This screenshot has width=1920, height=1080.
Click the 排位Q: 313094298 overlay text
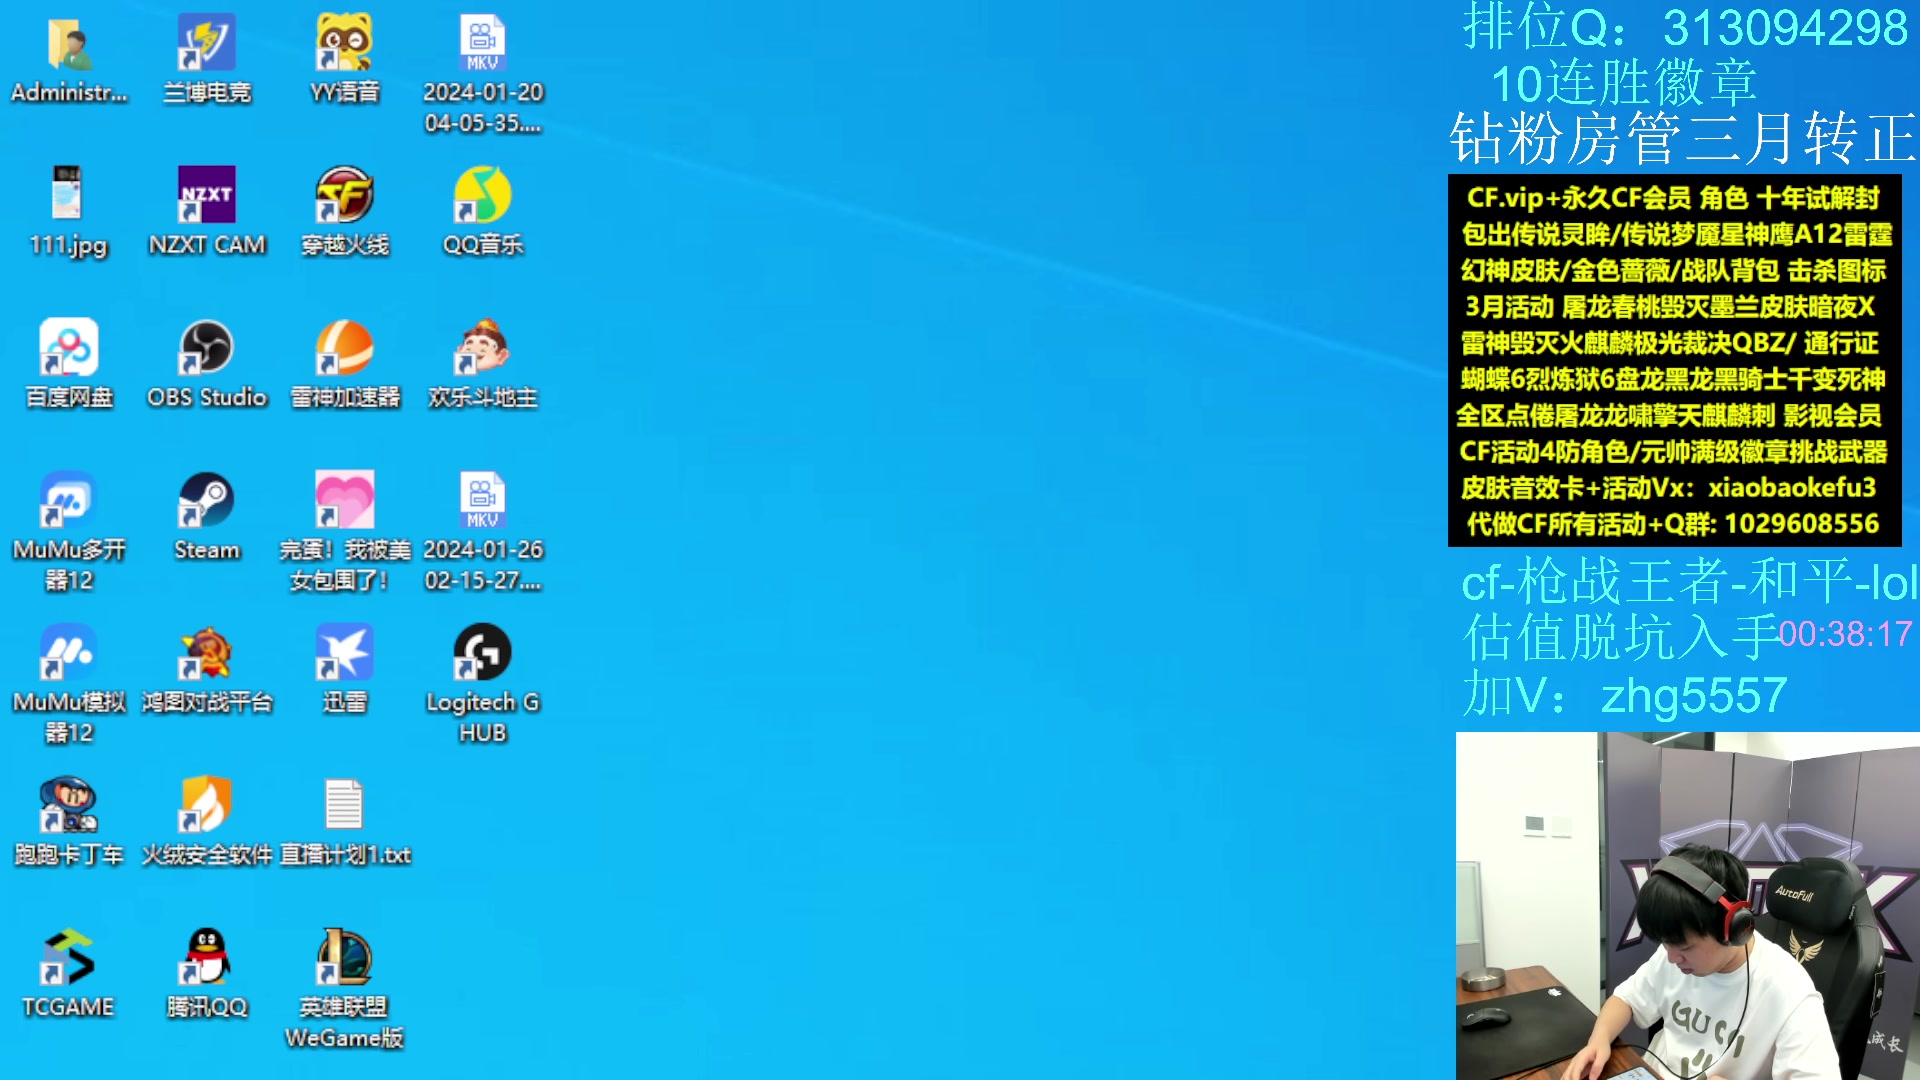click(x=1685, y=27)
